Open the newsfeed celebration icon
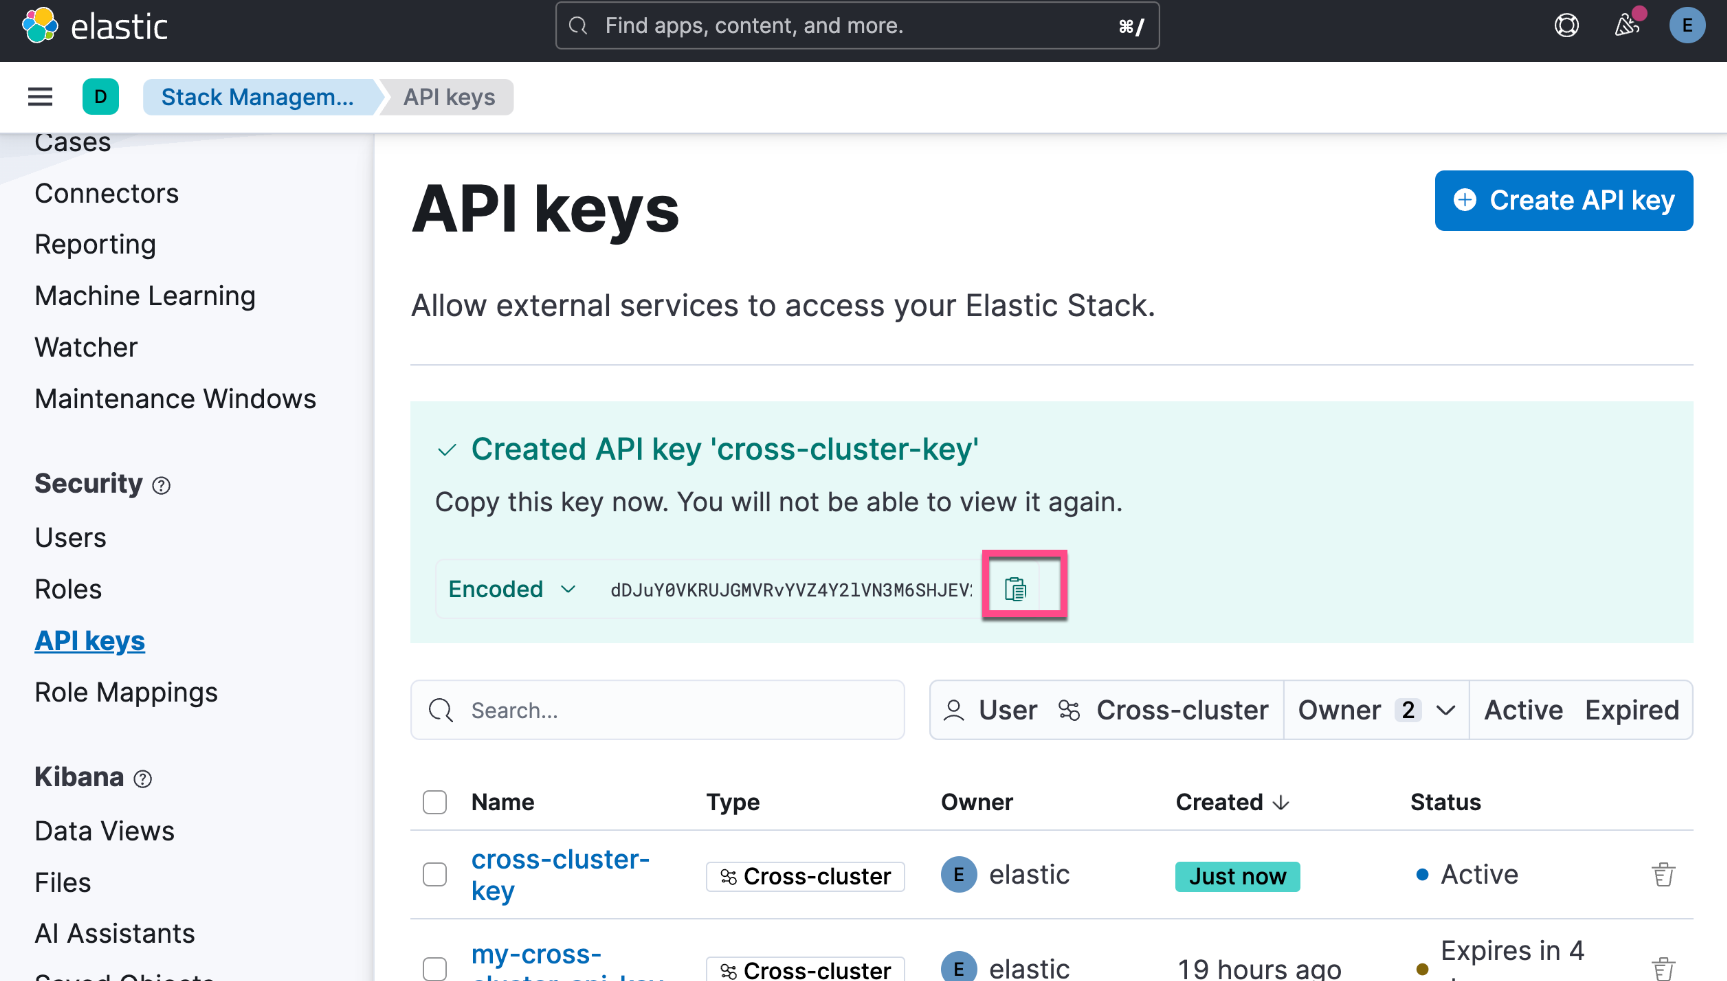 (1627, 26)
